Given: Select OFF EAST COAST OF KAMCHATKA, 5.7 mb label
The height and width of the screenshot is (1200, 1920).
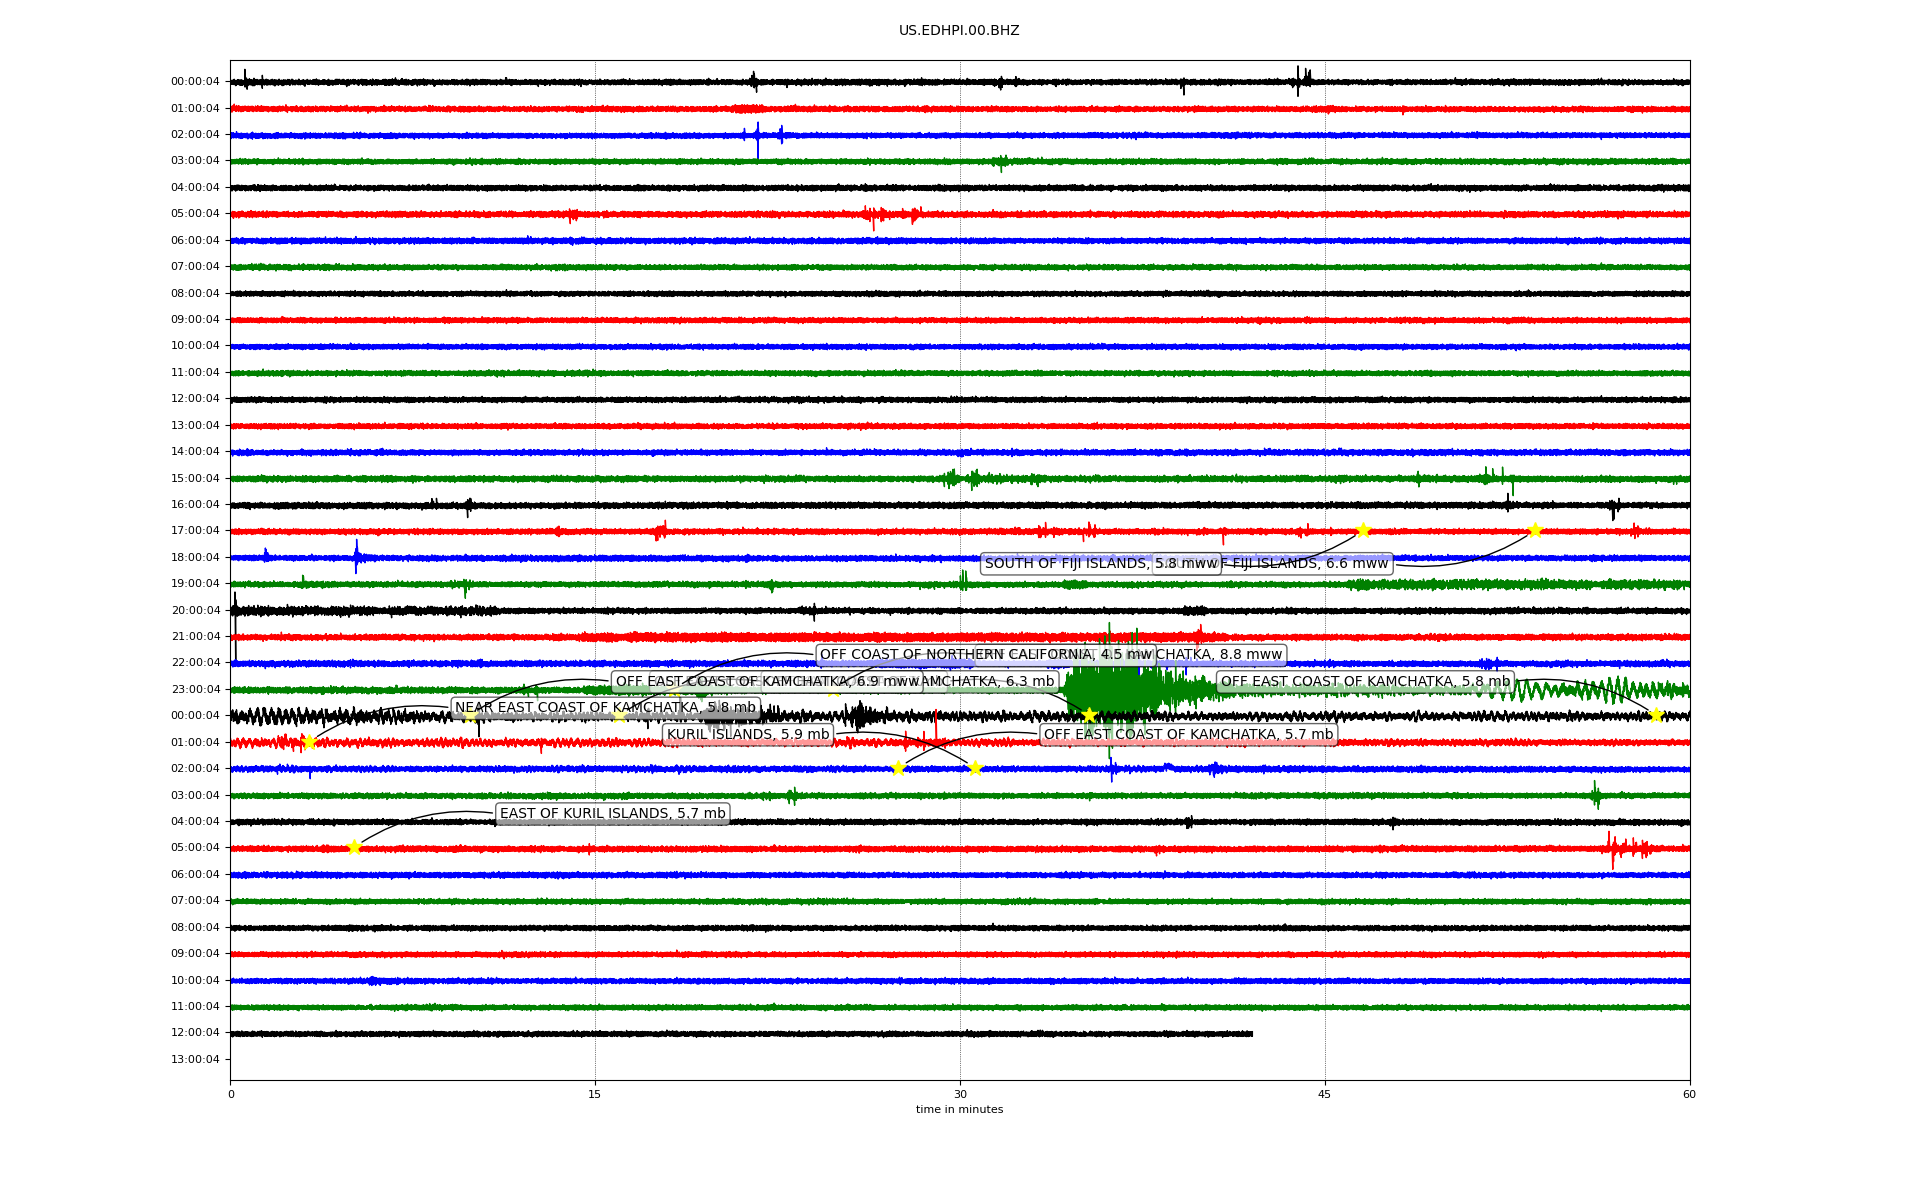Looking at the screenshot, I should pos(1188,735).
